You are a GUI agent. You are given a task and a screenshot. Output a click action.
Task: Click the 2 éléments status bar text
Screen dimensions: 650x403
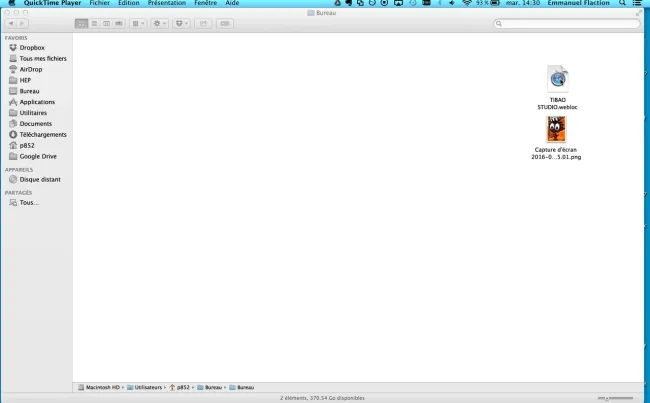point(322,398)
